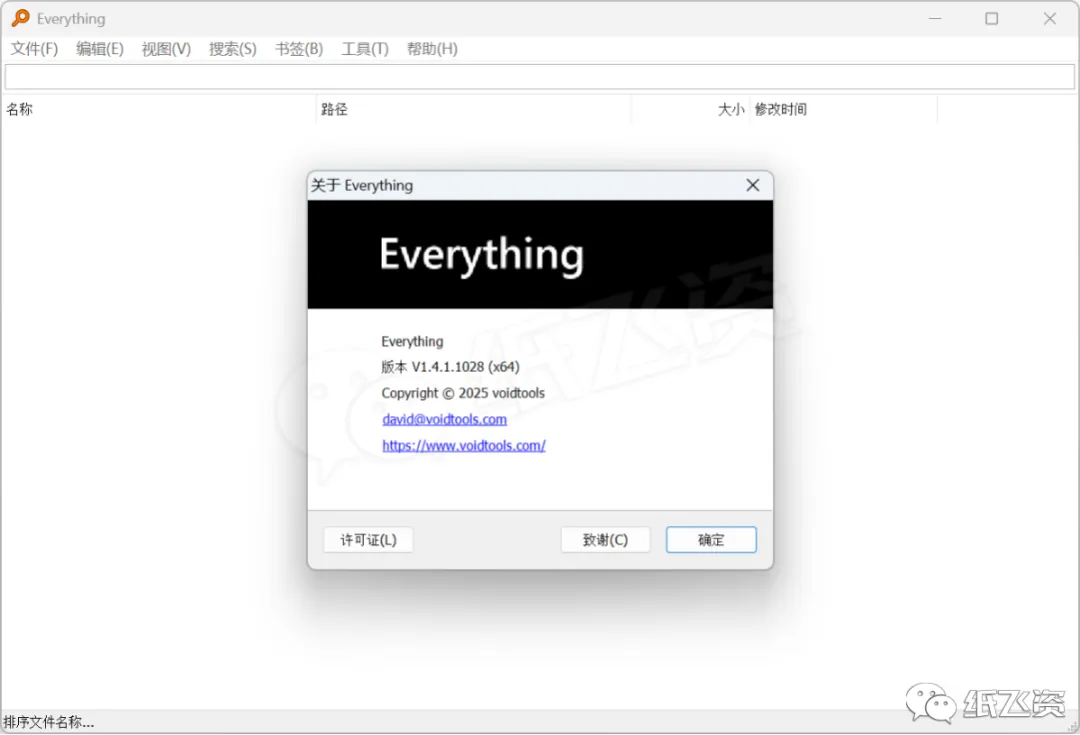Open the 编辑(E) menu

99,49
